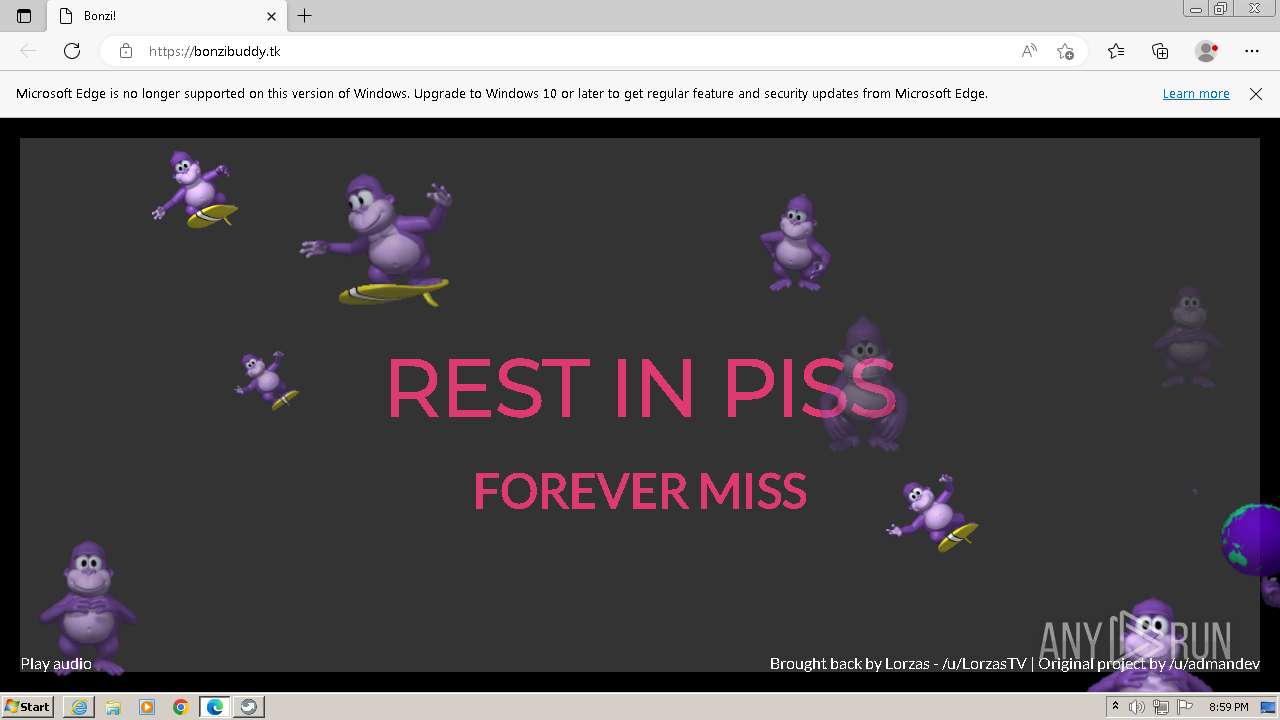Open Edge Settings and more menu
Viewport: 1280px width, 720px height.
[1252, 51]
